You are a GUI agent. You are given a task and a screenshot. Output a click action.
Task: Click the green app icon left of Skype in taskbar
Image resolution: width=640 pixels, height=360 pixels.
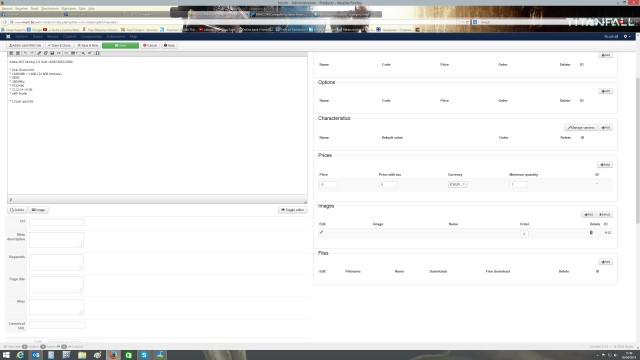(129, 355)
